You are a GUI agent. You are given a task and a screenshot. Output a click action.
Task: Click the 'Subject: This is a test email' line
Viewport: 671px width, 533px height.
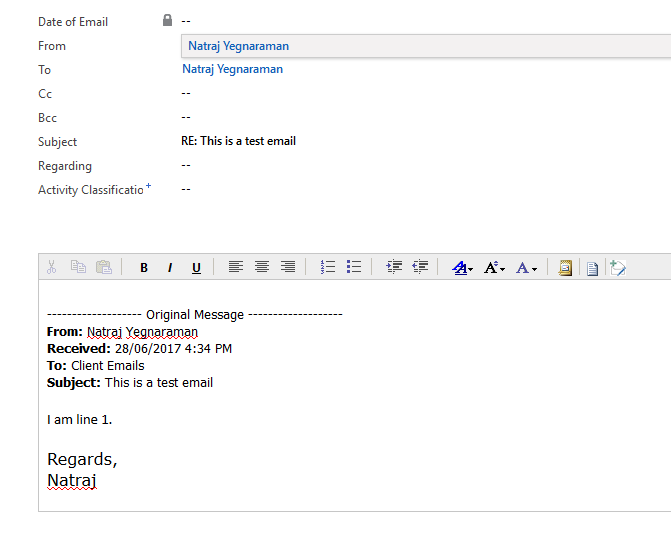click(130, 383)
